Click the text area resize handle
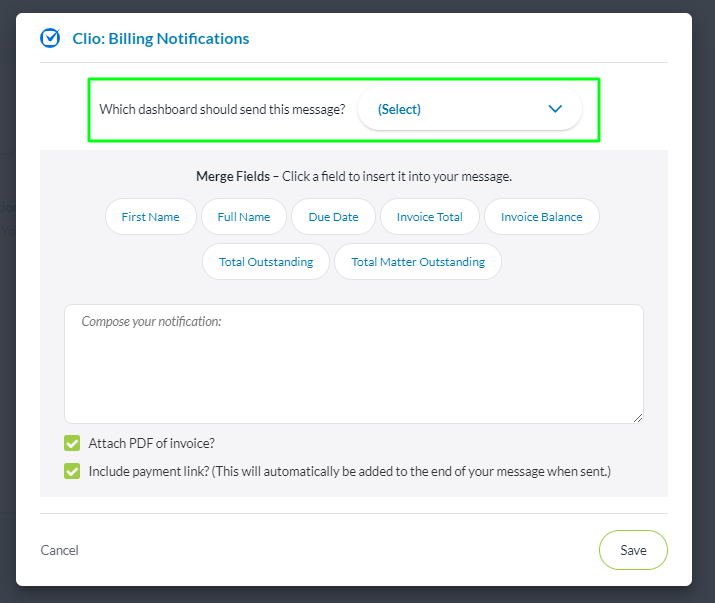 637,416
